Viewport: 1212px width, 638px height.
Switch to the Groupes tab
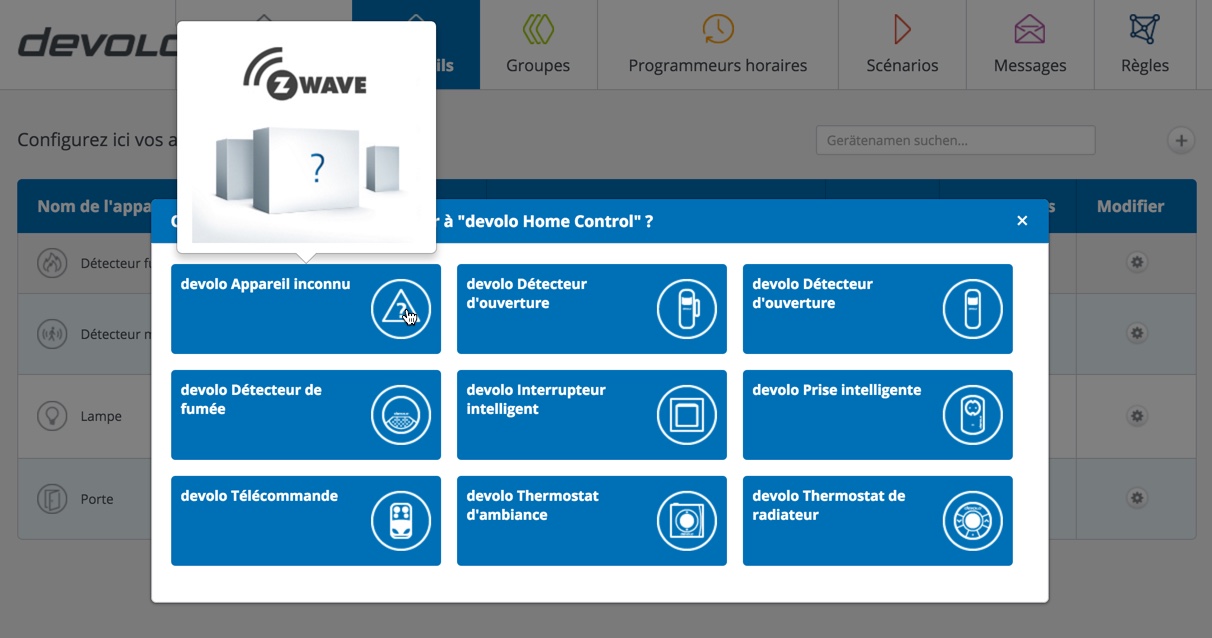coord(538,45)
